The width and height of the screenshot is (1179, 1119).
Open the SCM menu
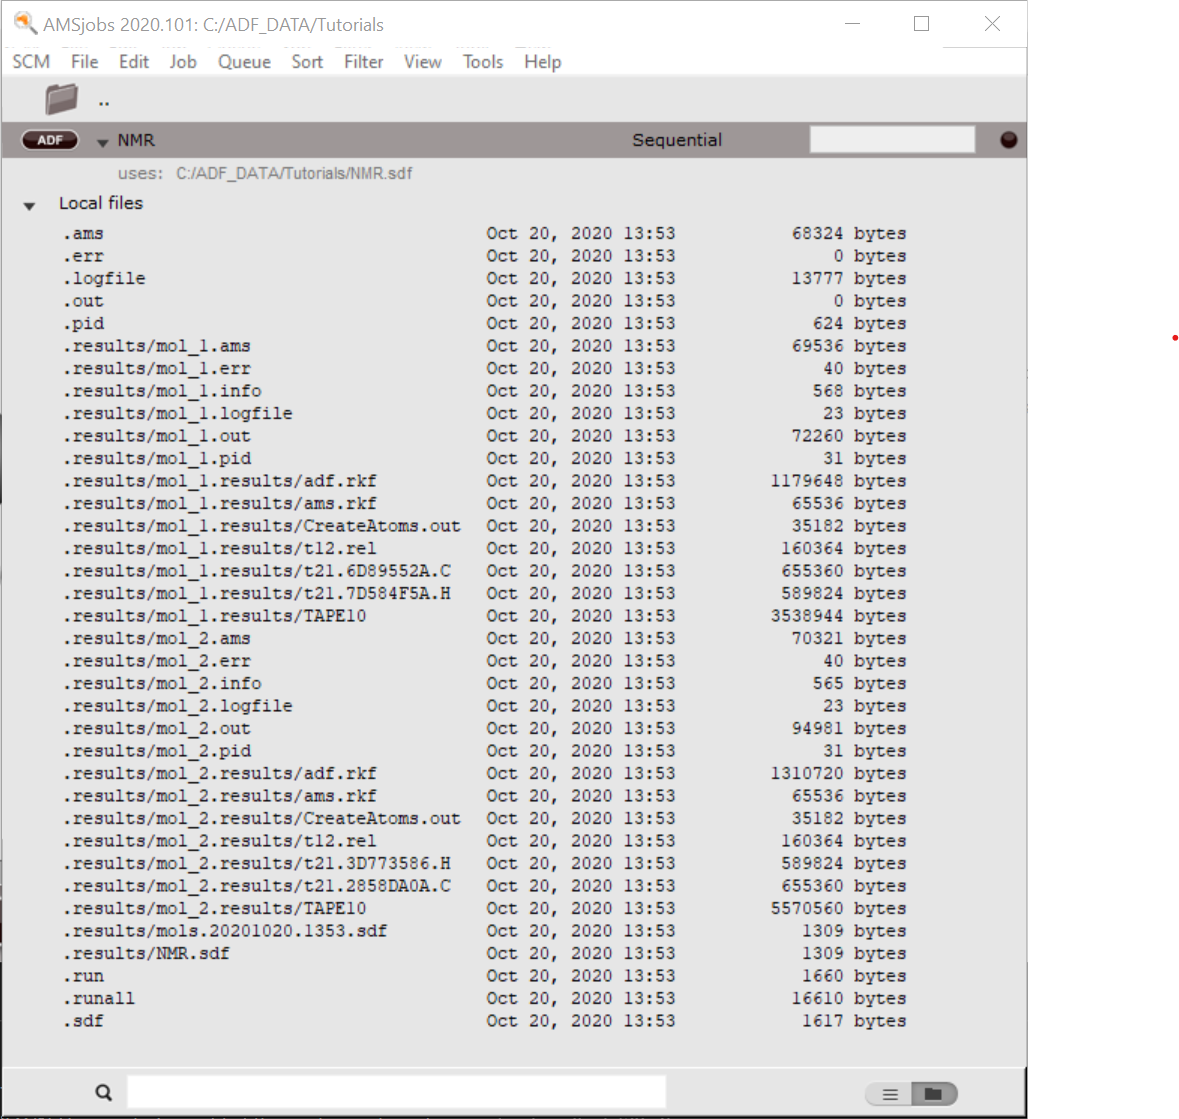point(30,61)
